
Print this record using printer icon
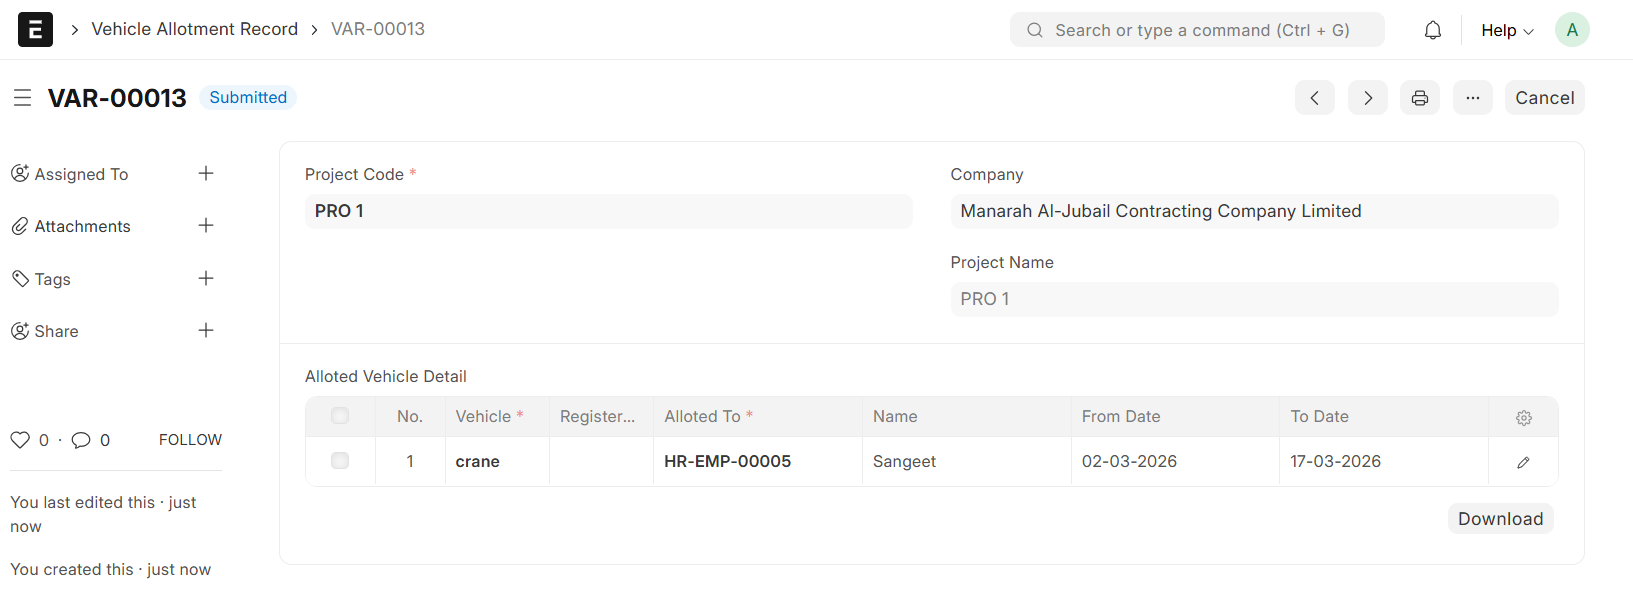click(1419, 98)
